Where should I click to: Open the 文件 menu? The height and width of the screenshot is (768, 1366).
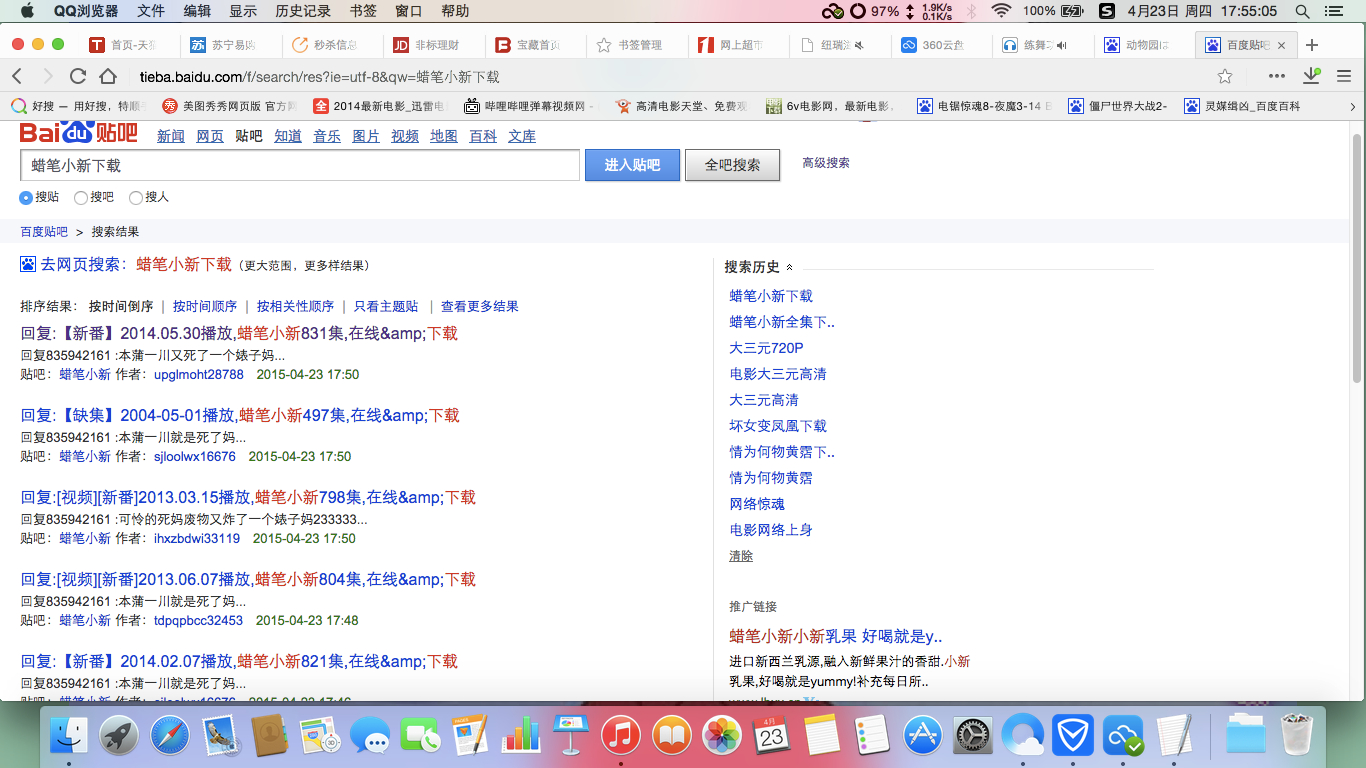click(x=151, y=11)
